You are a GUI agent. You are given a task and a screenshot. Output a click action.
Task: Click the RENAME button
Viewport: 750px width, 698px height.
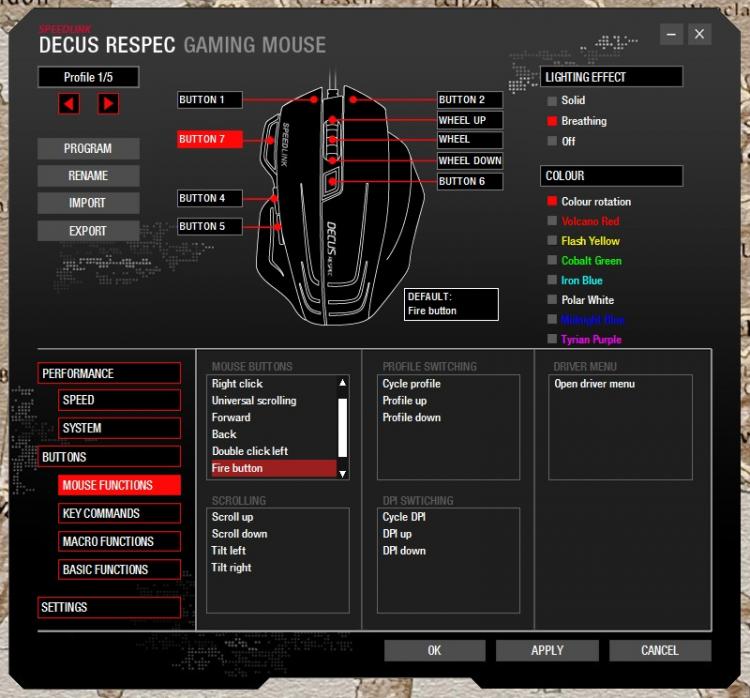click(88, 176)
